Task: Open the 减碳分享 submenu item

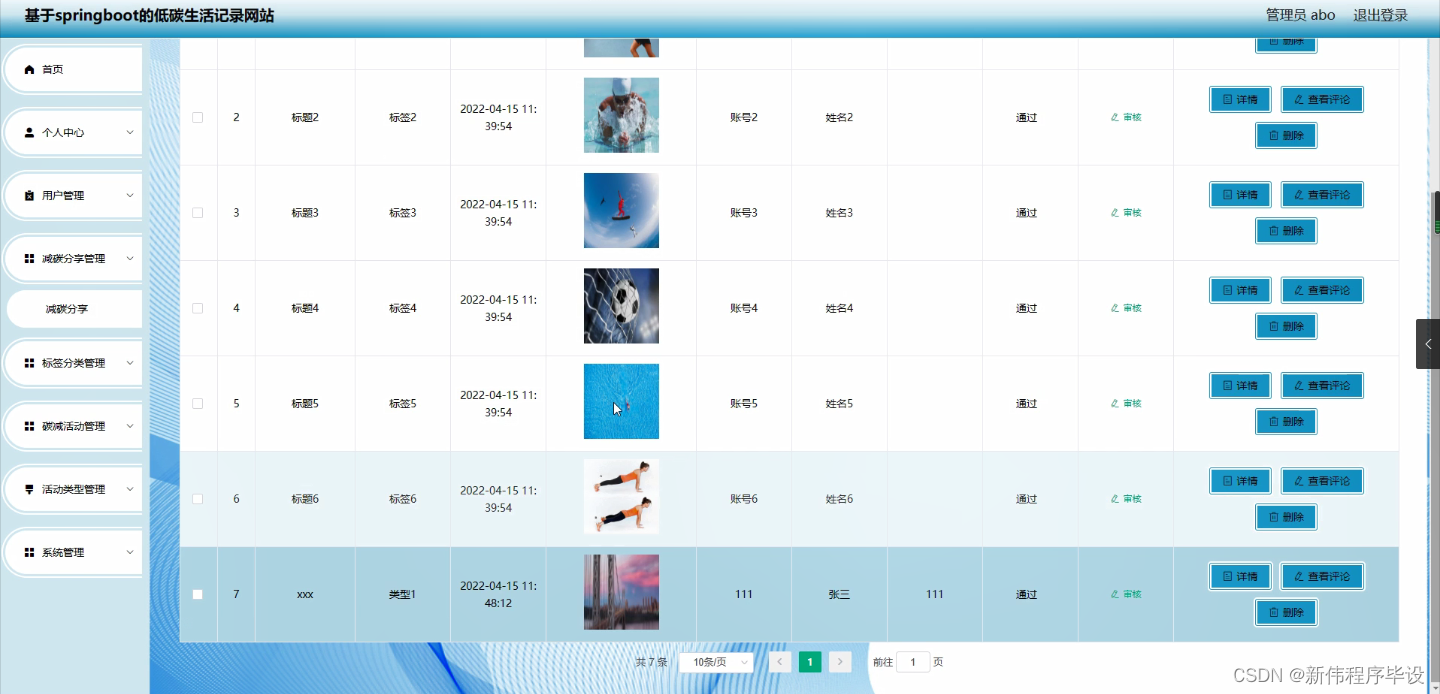Action: click(x=74, y=309)
